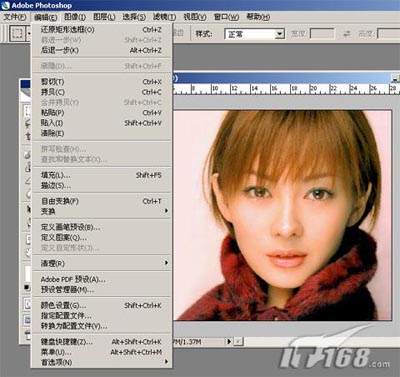This screenshot has width=400, height=377.
Task: Open the 样式 style dropdown set to 正常
Action: pyautogui.click(x=255, y=34)
